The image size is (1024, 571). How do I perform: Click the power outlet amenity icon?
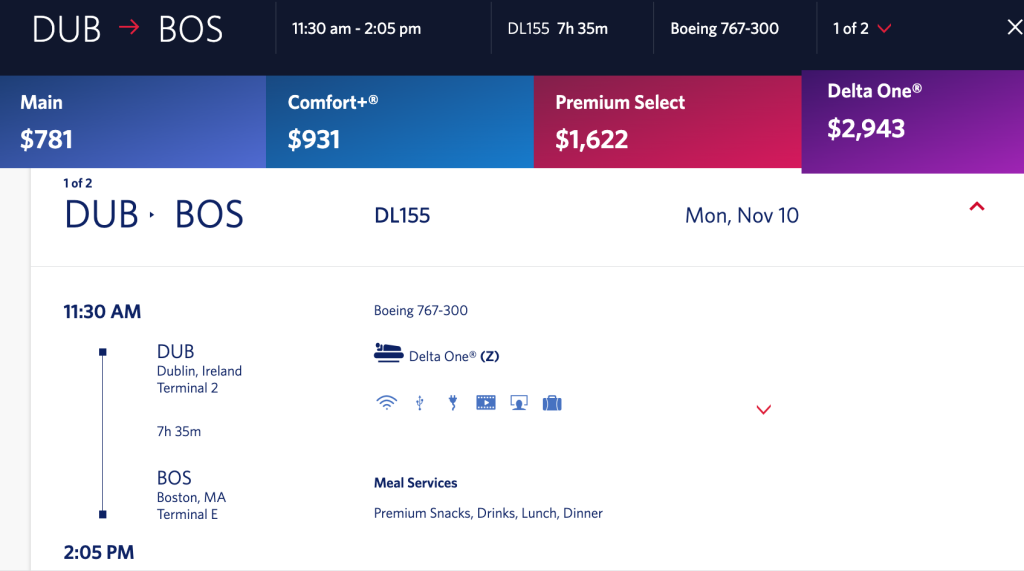coord(452,403)
